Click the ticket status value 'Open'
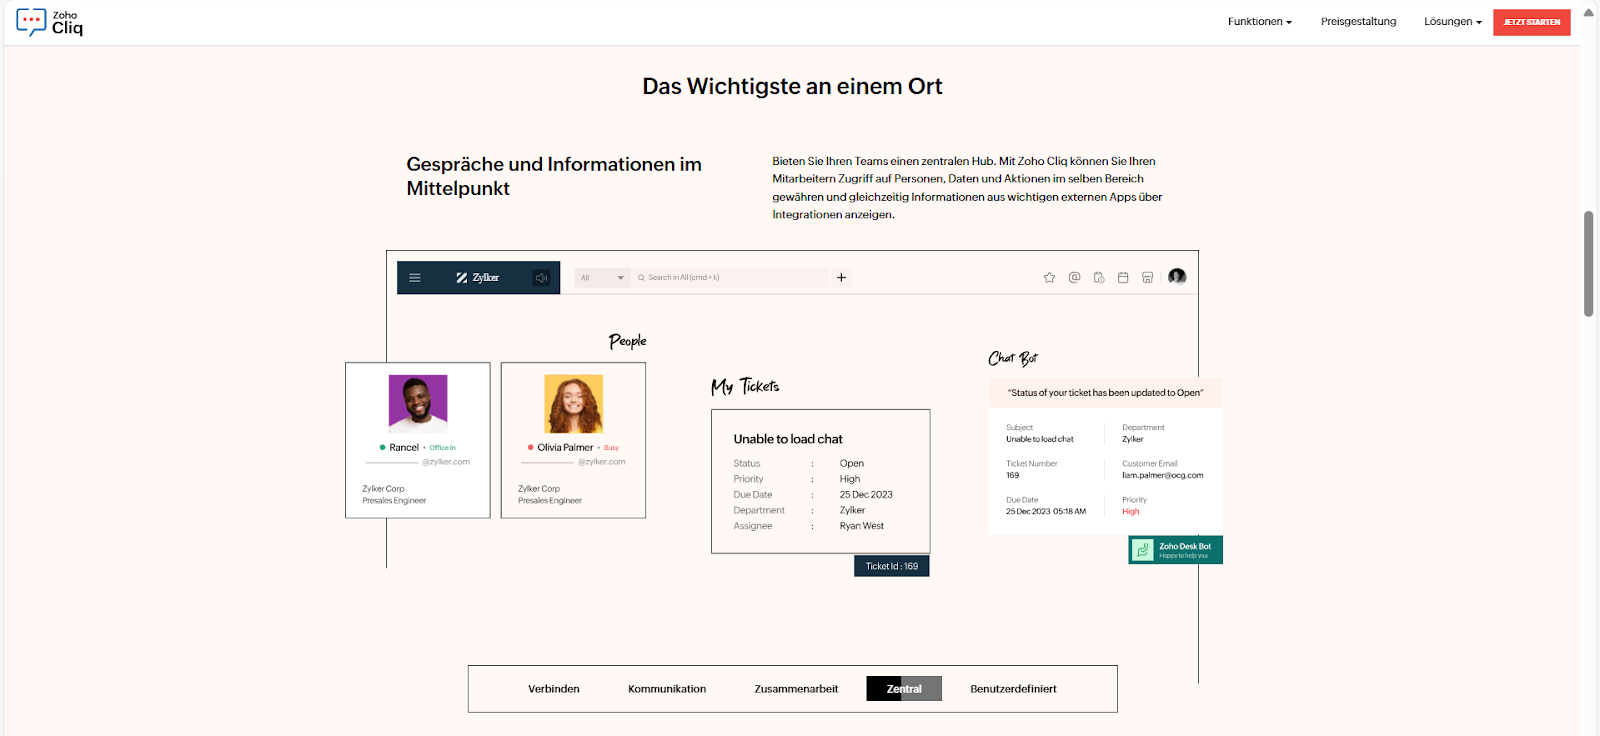This screenshot has width=1600, height=736. coord(852,464)
